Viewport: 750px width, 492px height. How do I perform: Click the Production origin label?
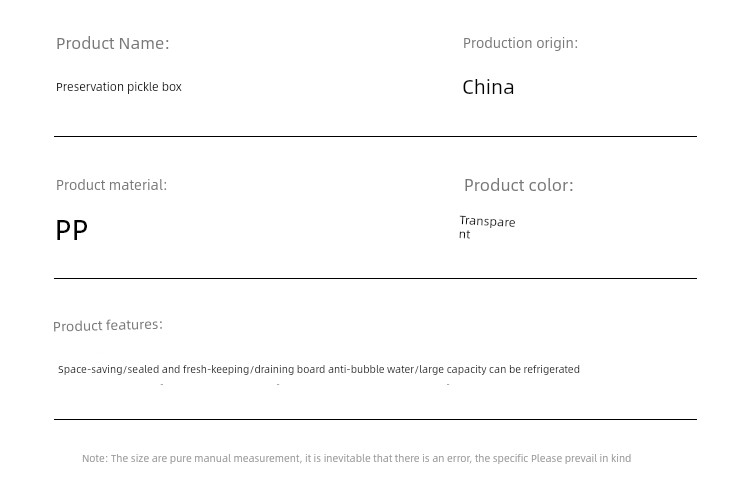pos(520,44)
